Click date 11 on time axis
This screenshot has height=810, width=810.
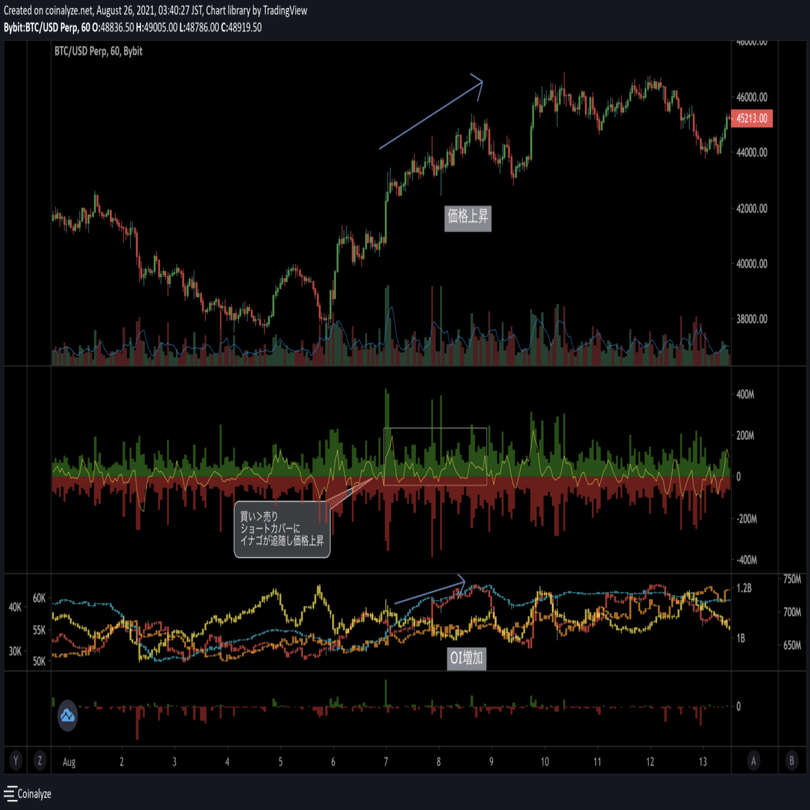597,762
